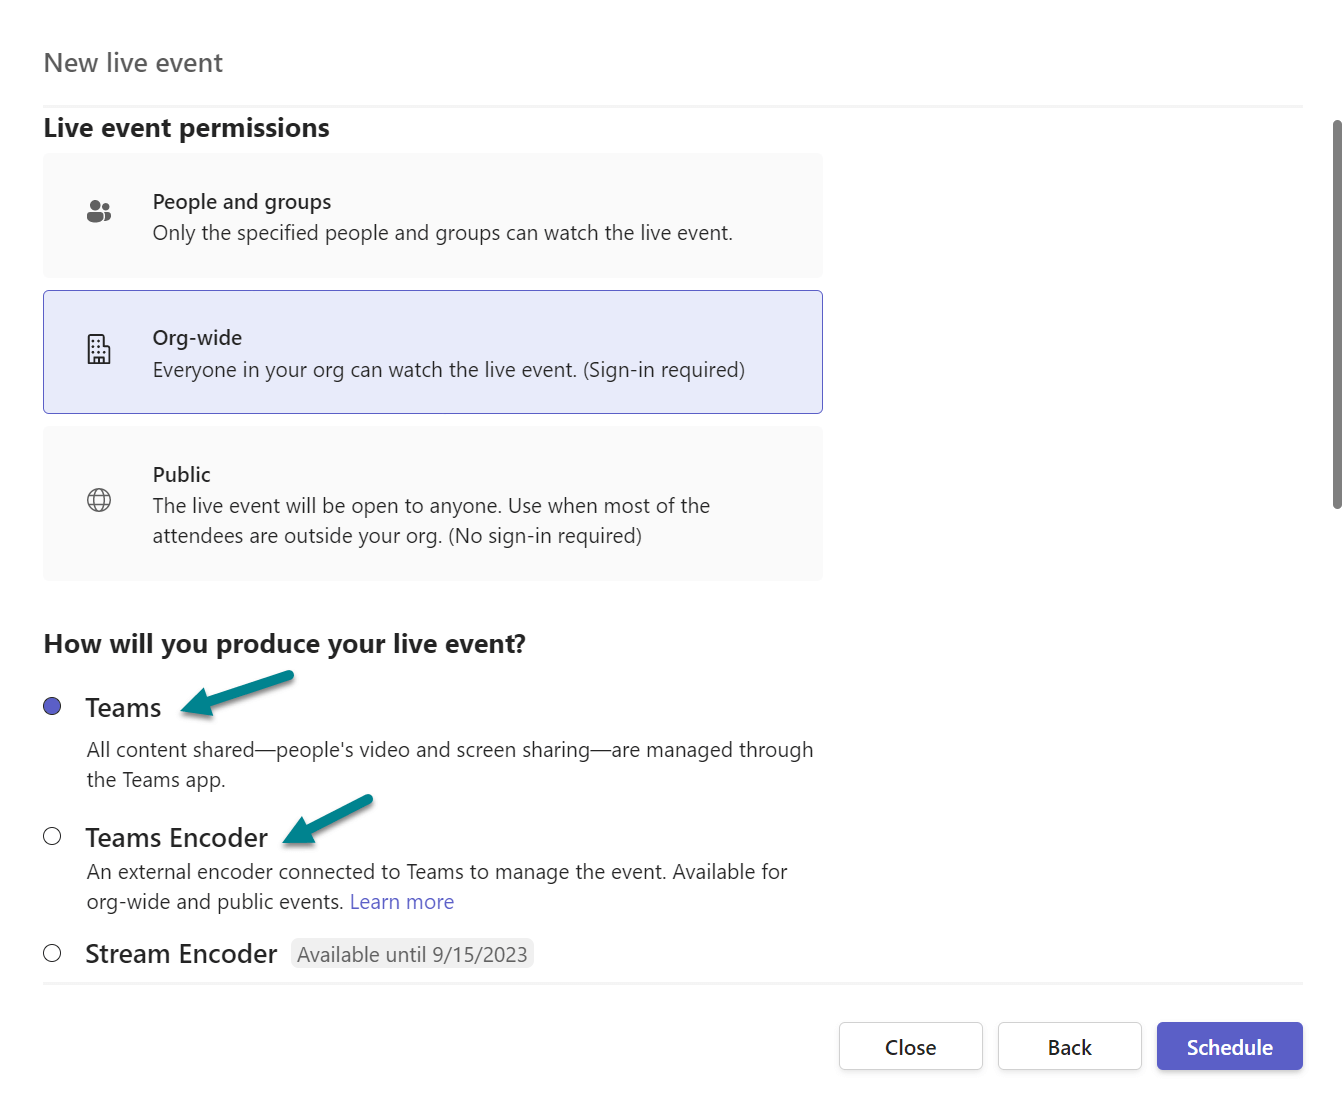
Task: Click the New live event title
Action: click(132, 62)
